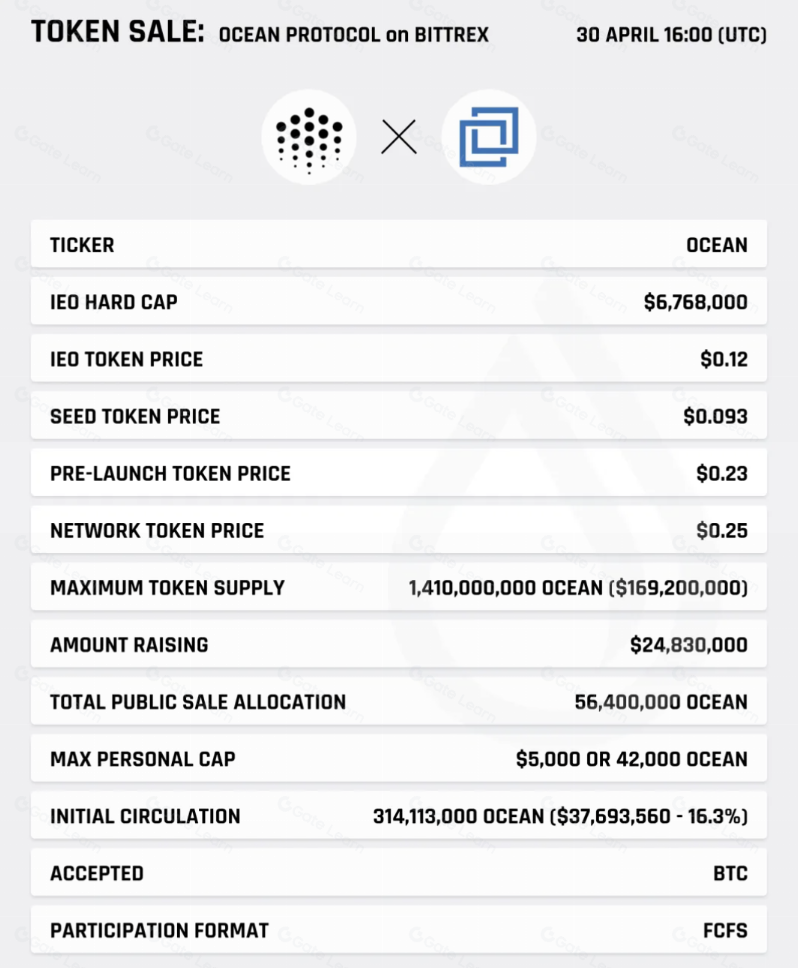Click the NETWORK TOKEN PRICE $0.25 value
798x968 pixels.
(723, 530)
